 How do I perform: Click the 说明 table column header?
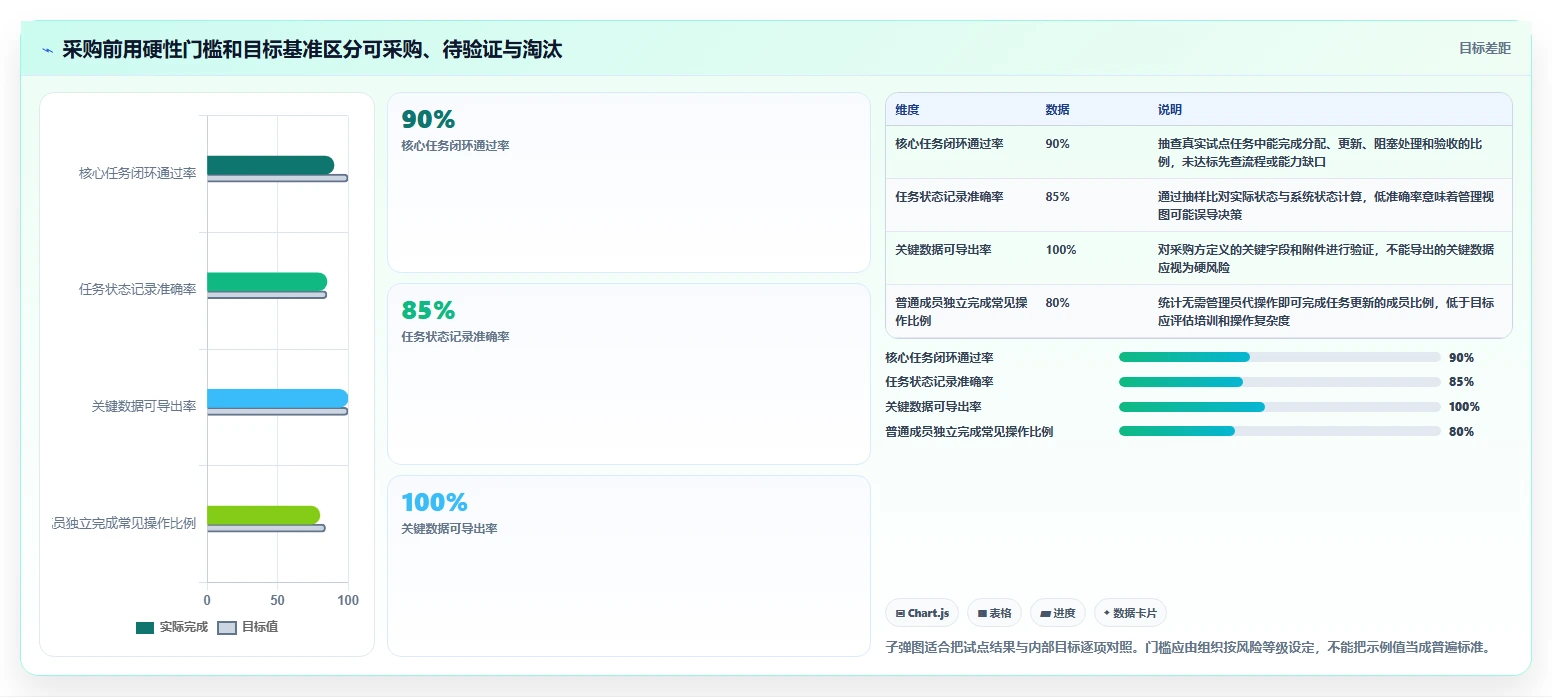point(1170,109)
